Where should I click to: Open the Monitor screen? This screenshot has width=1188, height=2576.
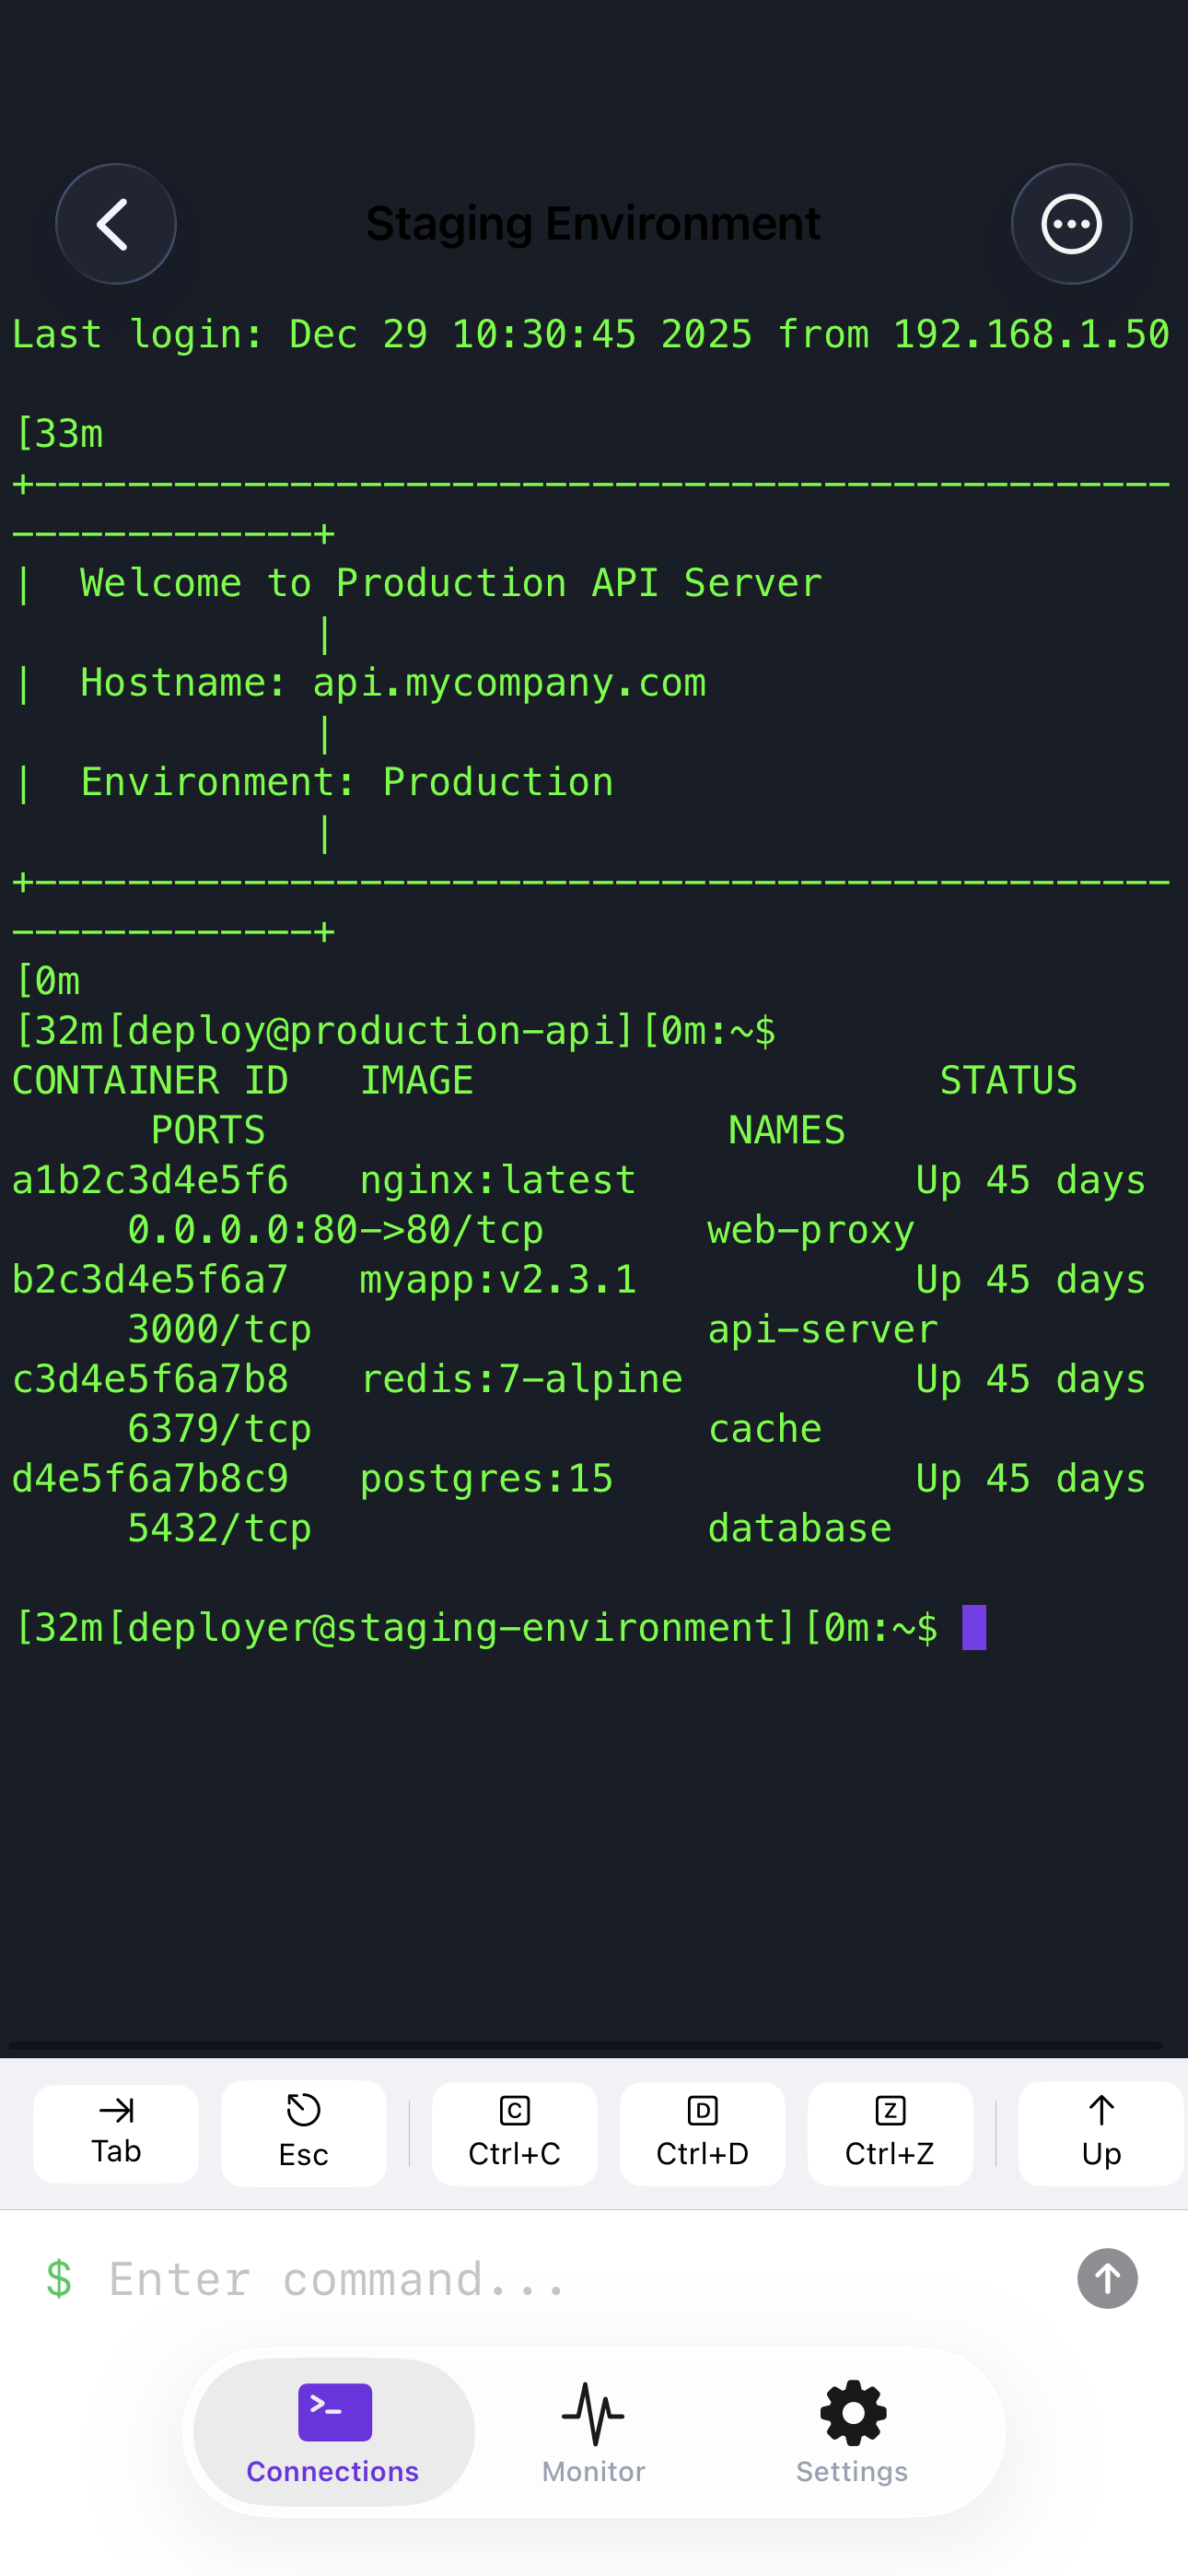tap(593, 2430)
